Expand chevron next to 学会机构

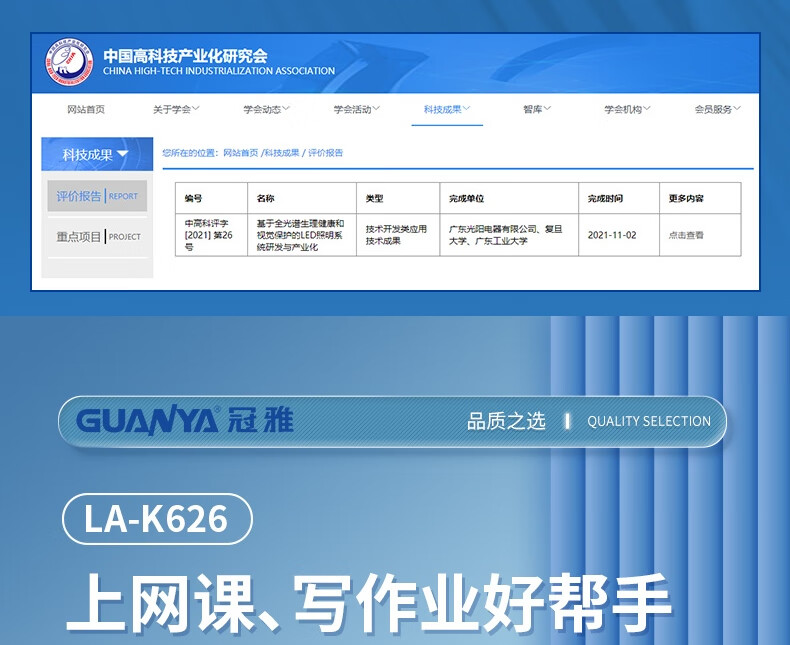tap(646, 108)
